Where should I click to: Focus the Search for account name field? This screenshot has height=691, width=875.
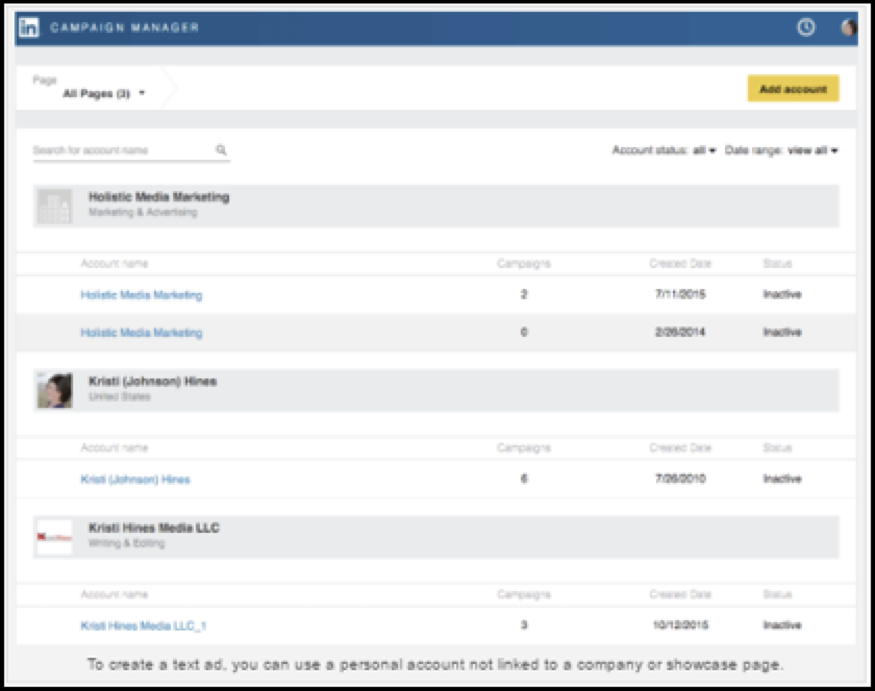tap(131, 150)
